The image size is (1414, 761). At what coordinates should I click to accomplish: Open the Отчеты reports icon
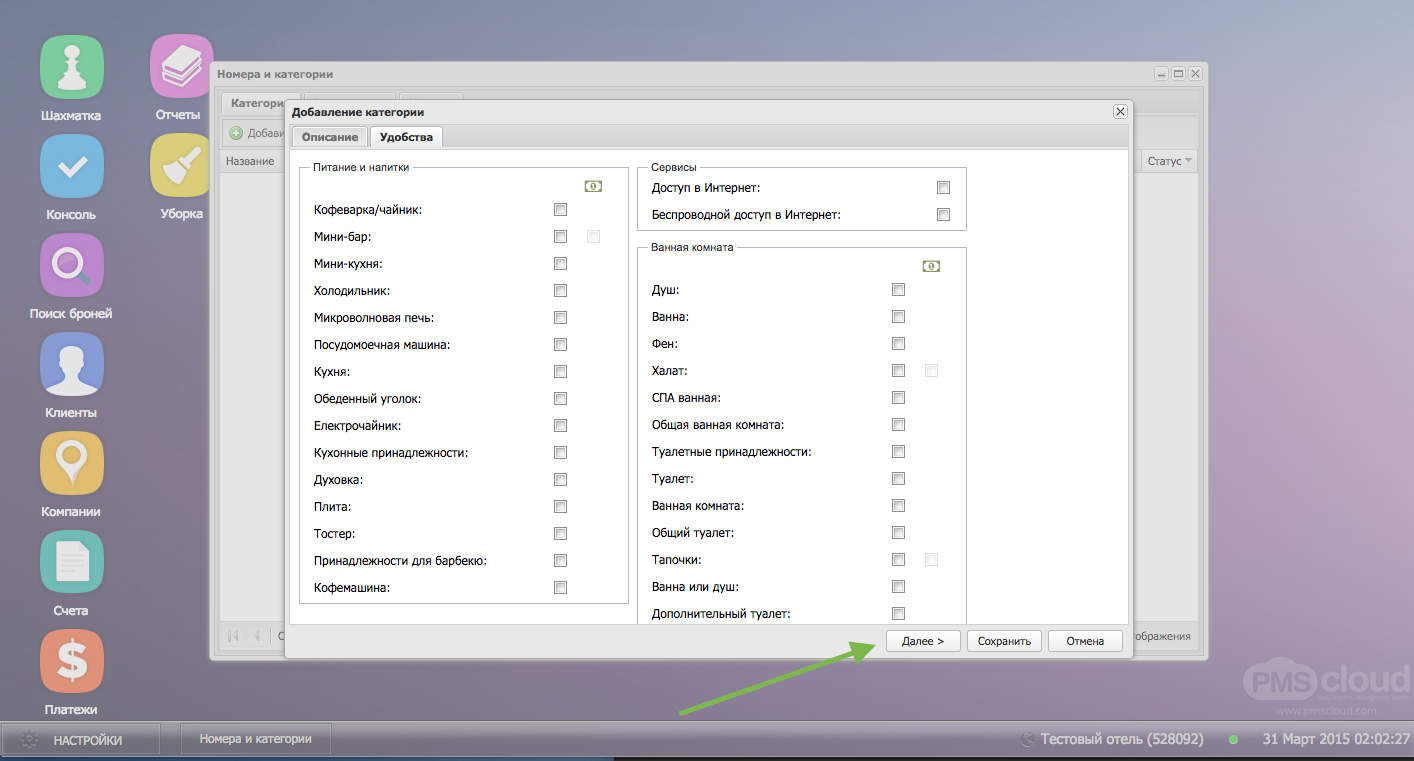(x=181, y=67)
